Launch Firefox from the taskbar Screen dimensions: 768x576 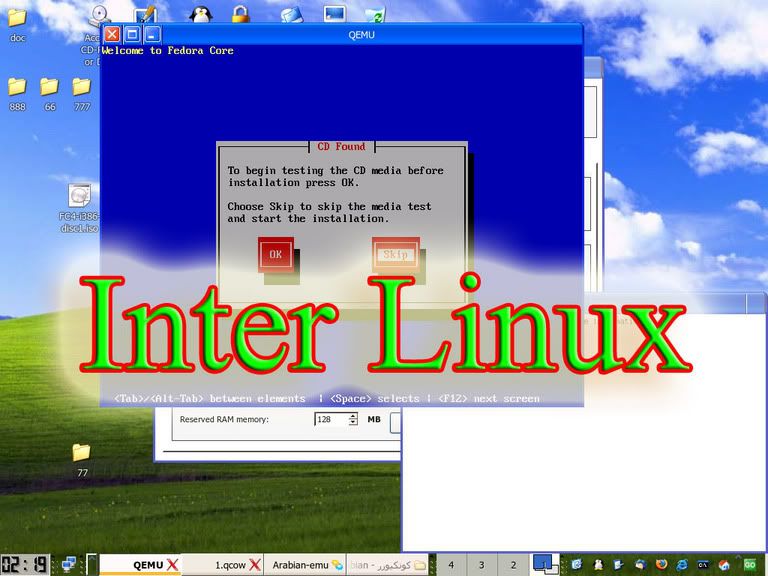[x=661, y=565]
